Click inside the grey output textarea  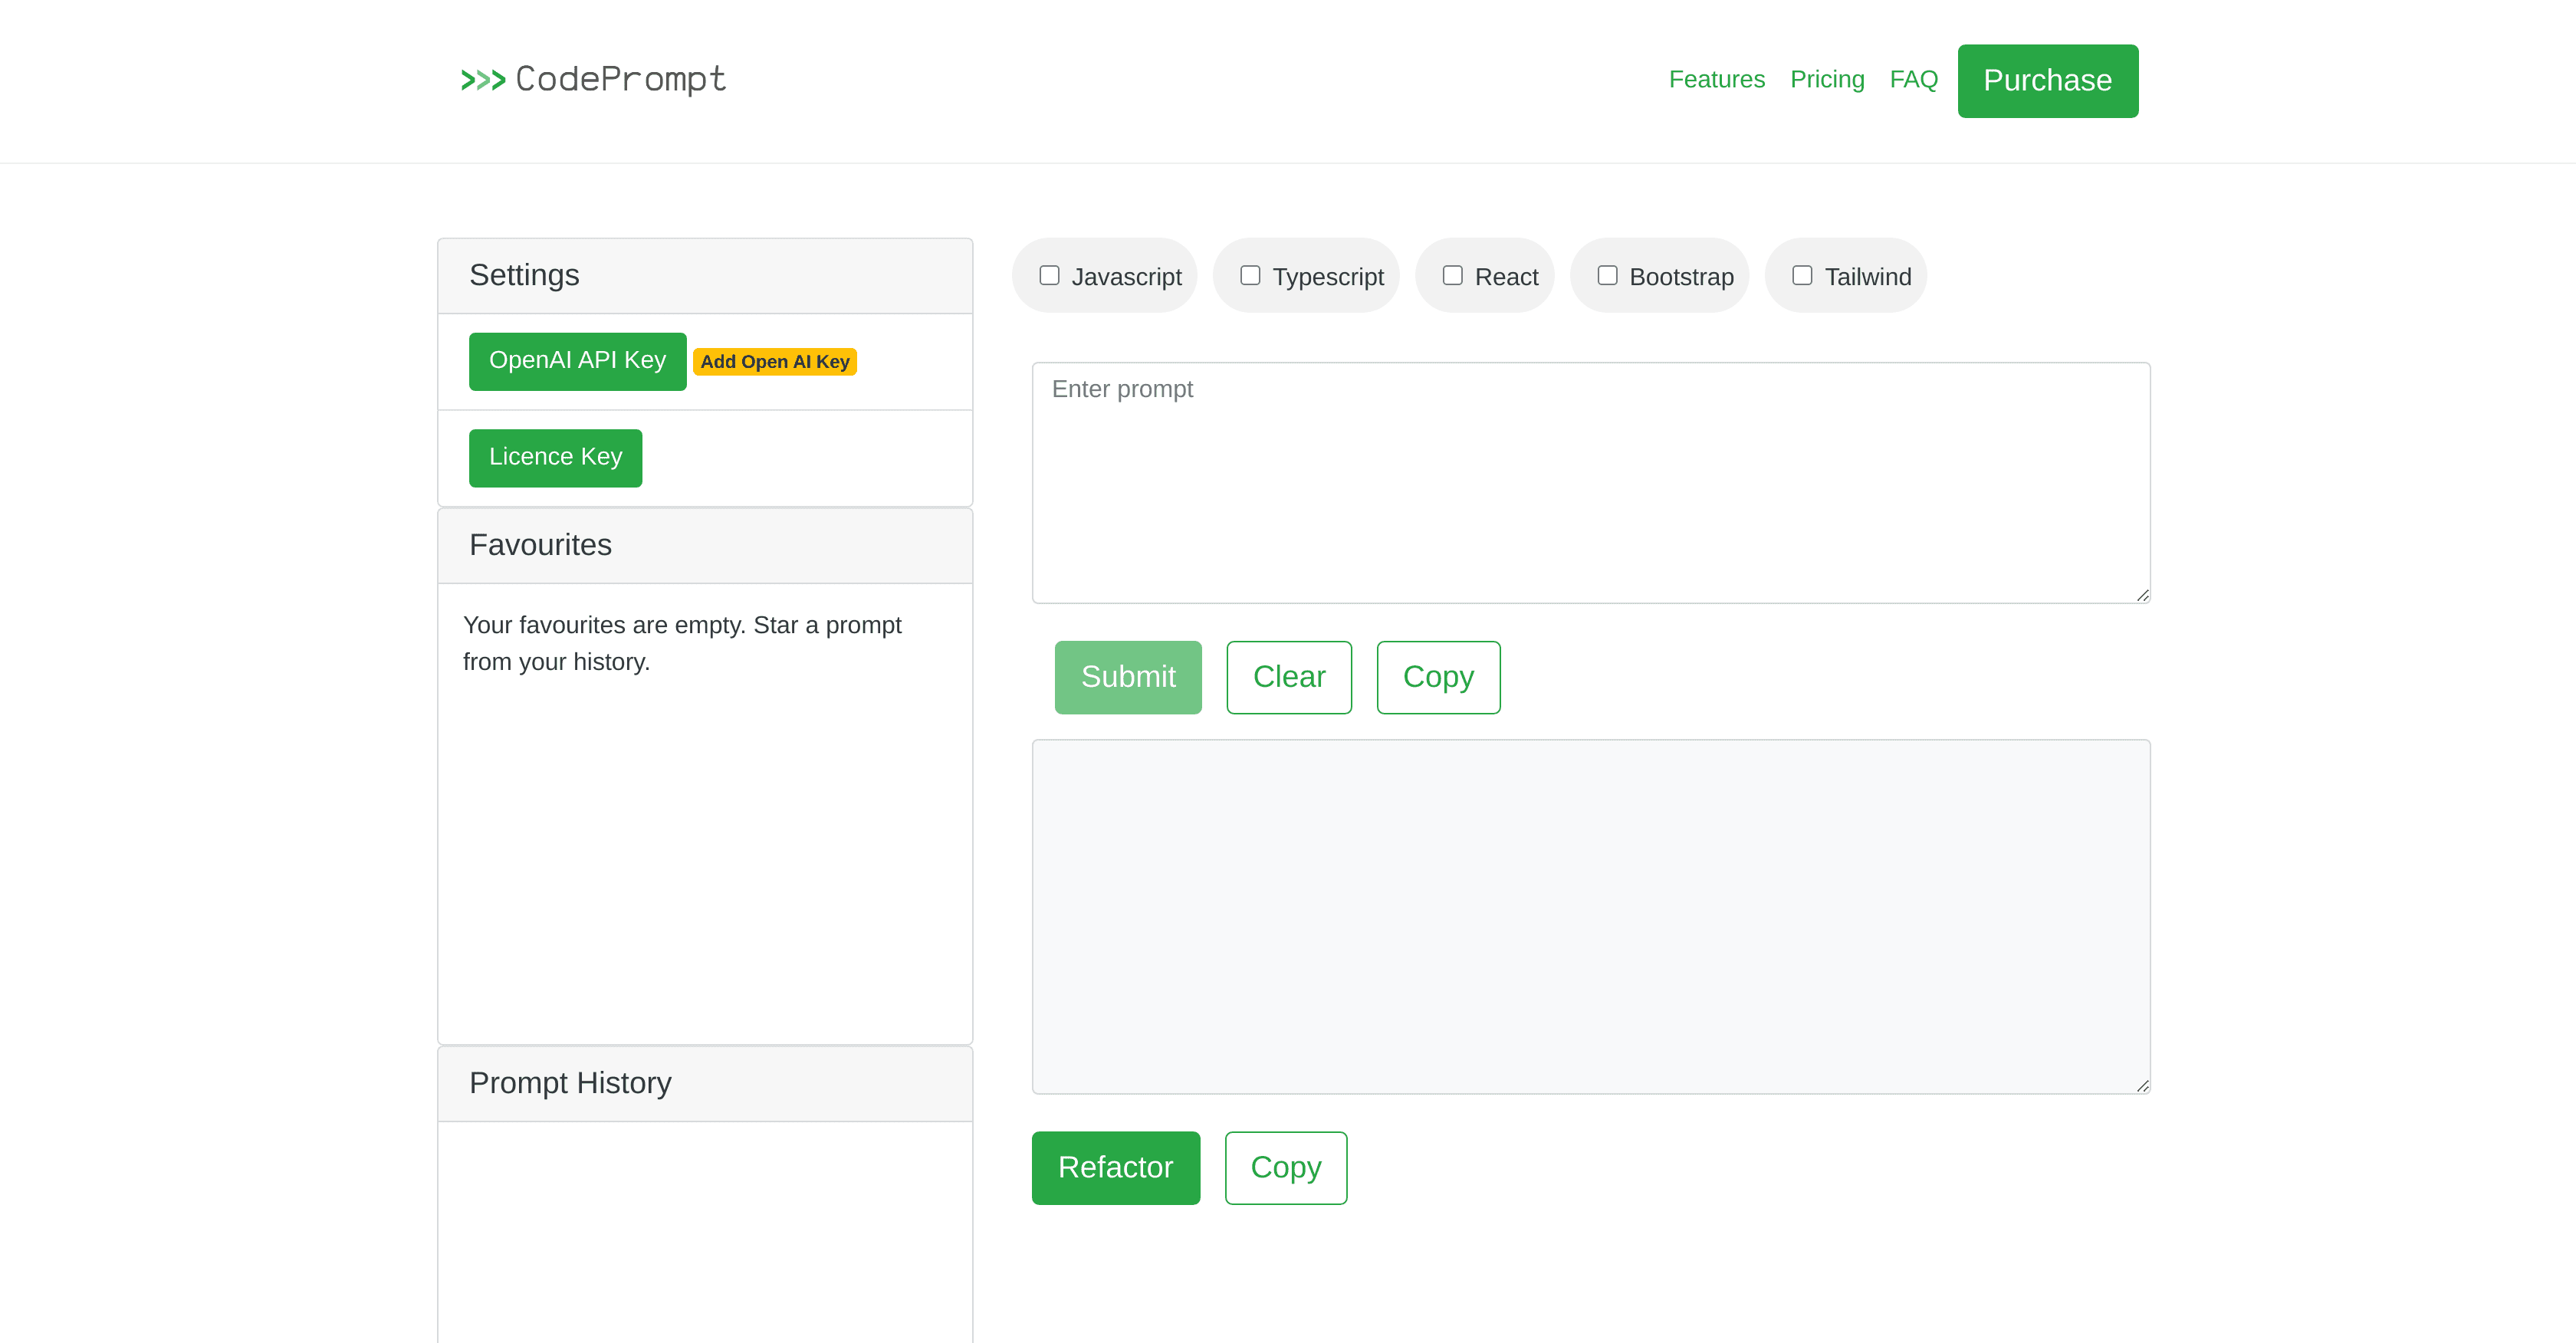[1590, 916]
